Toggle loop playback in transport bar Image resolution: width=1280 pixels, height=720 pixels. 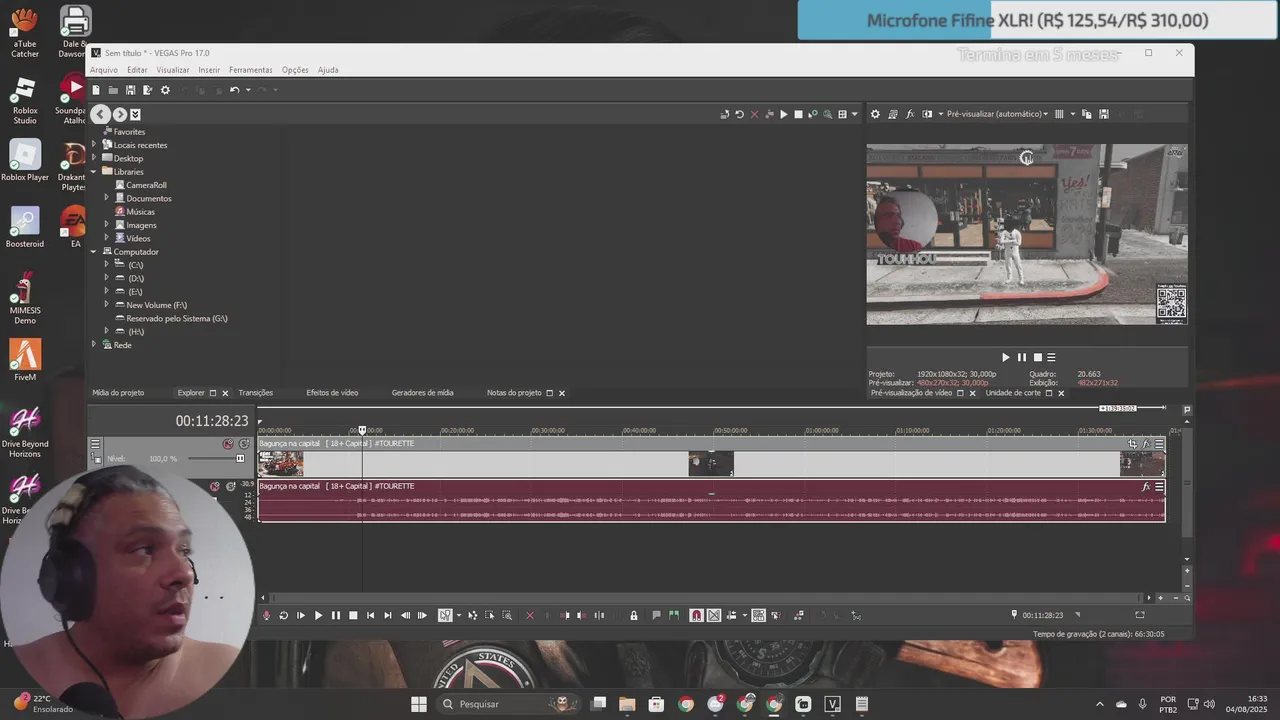tap(283, 616)
